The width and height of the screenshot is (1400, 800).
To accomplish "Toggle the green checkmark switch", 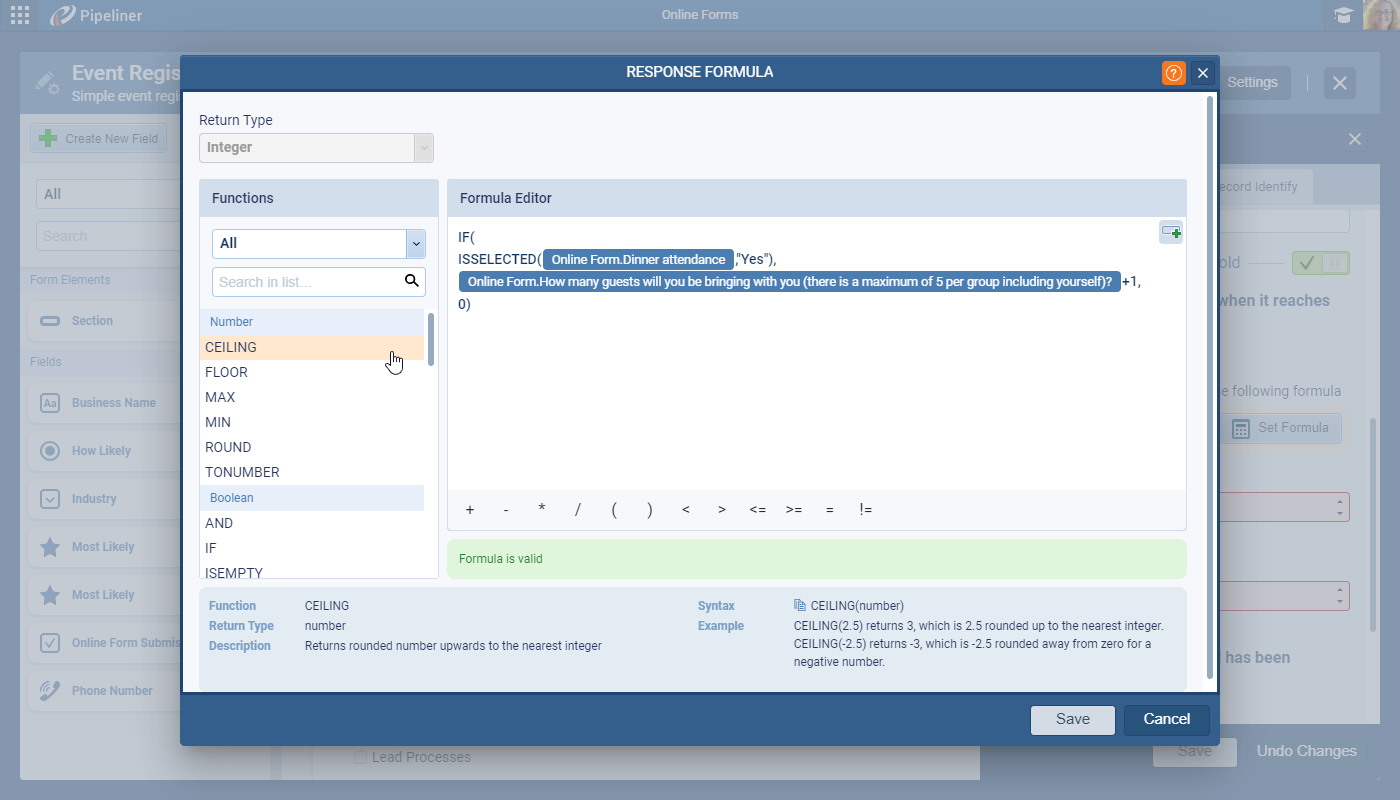I will click(1320, 263).
